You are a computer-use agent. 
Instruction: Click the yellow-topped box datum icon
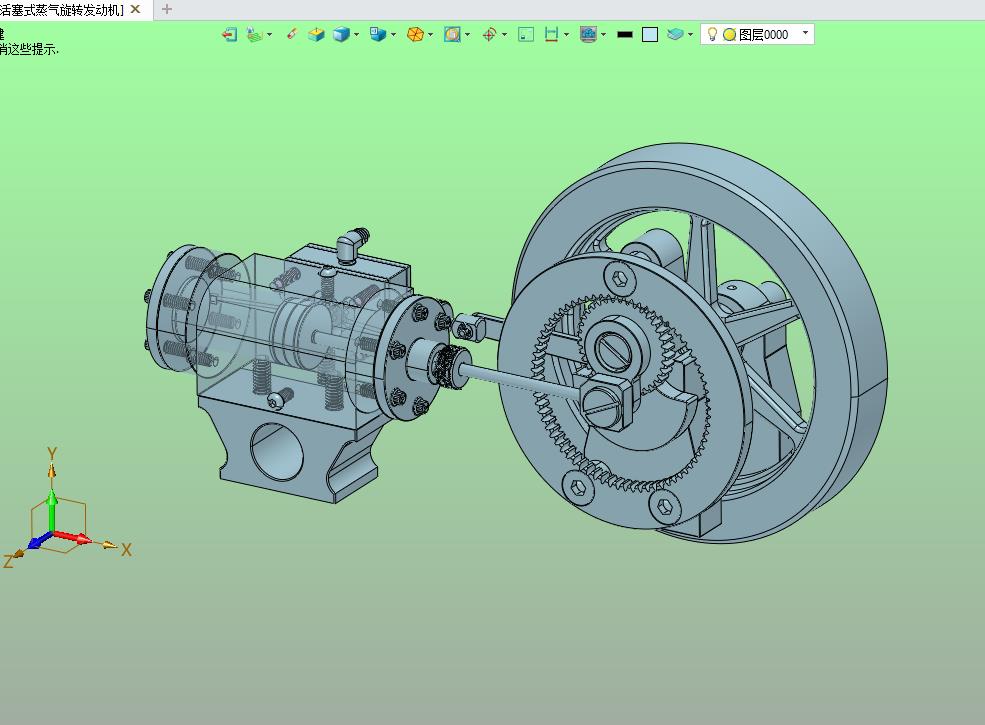pyautogui.click(x=316, y=35)
